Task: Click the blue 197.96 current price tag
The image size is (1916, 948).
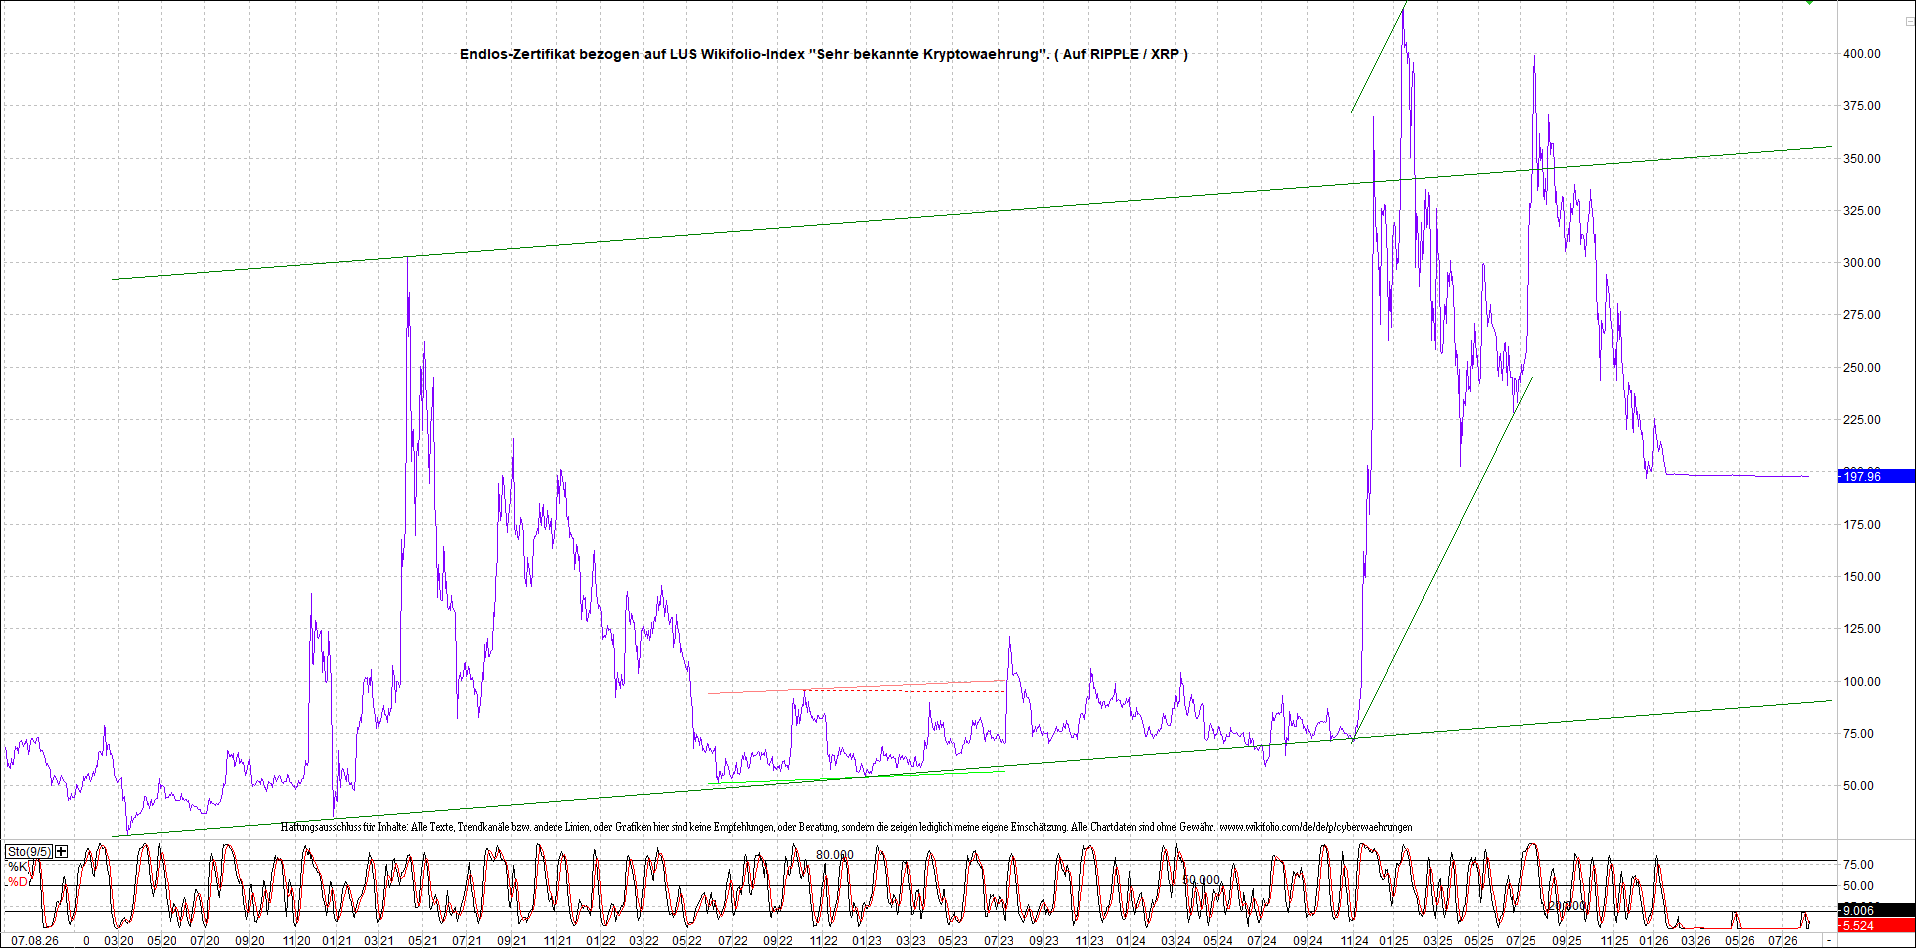Action: coord(1876,476)
